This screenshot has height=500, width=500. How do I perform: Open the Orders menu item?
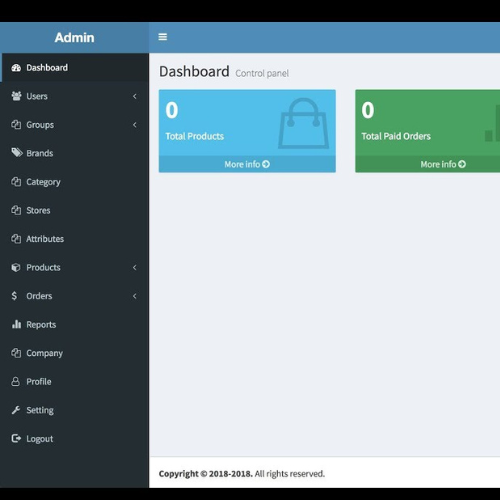pos(74,296)
